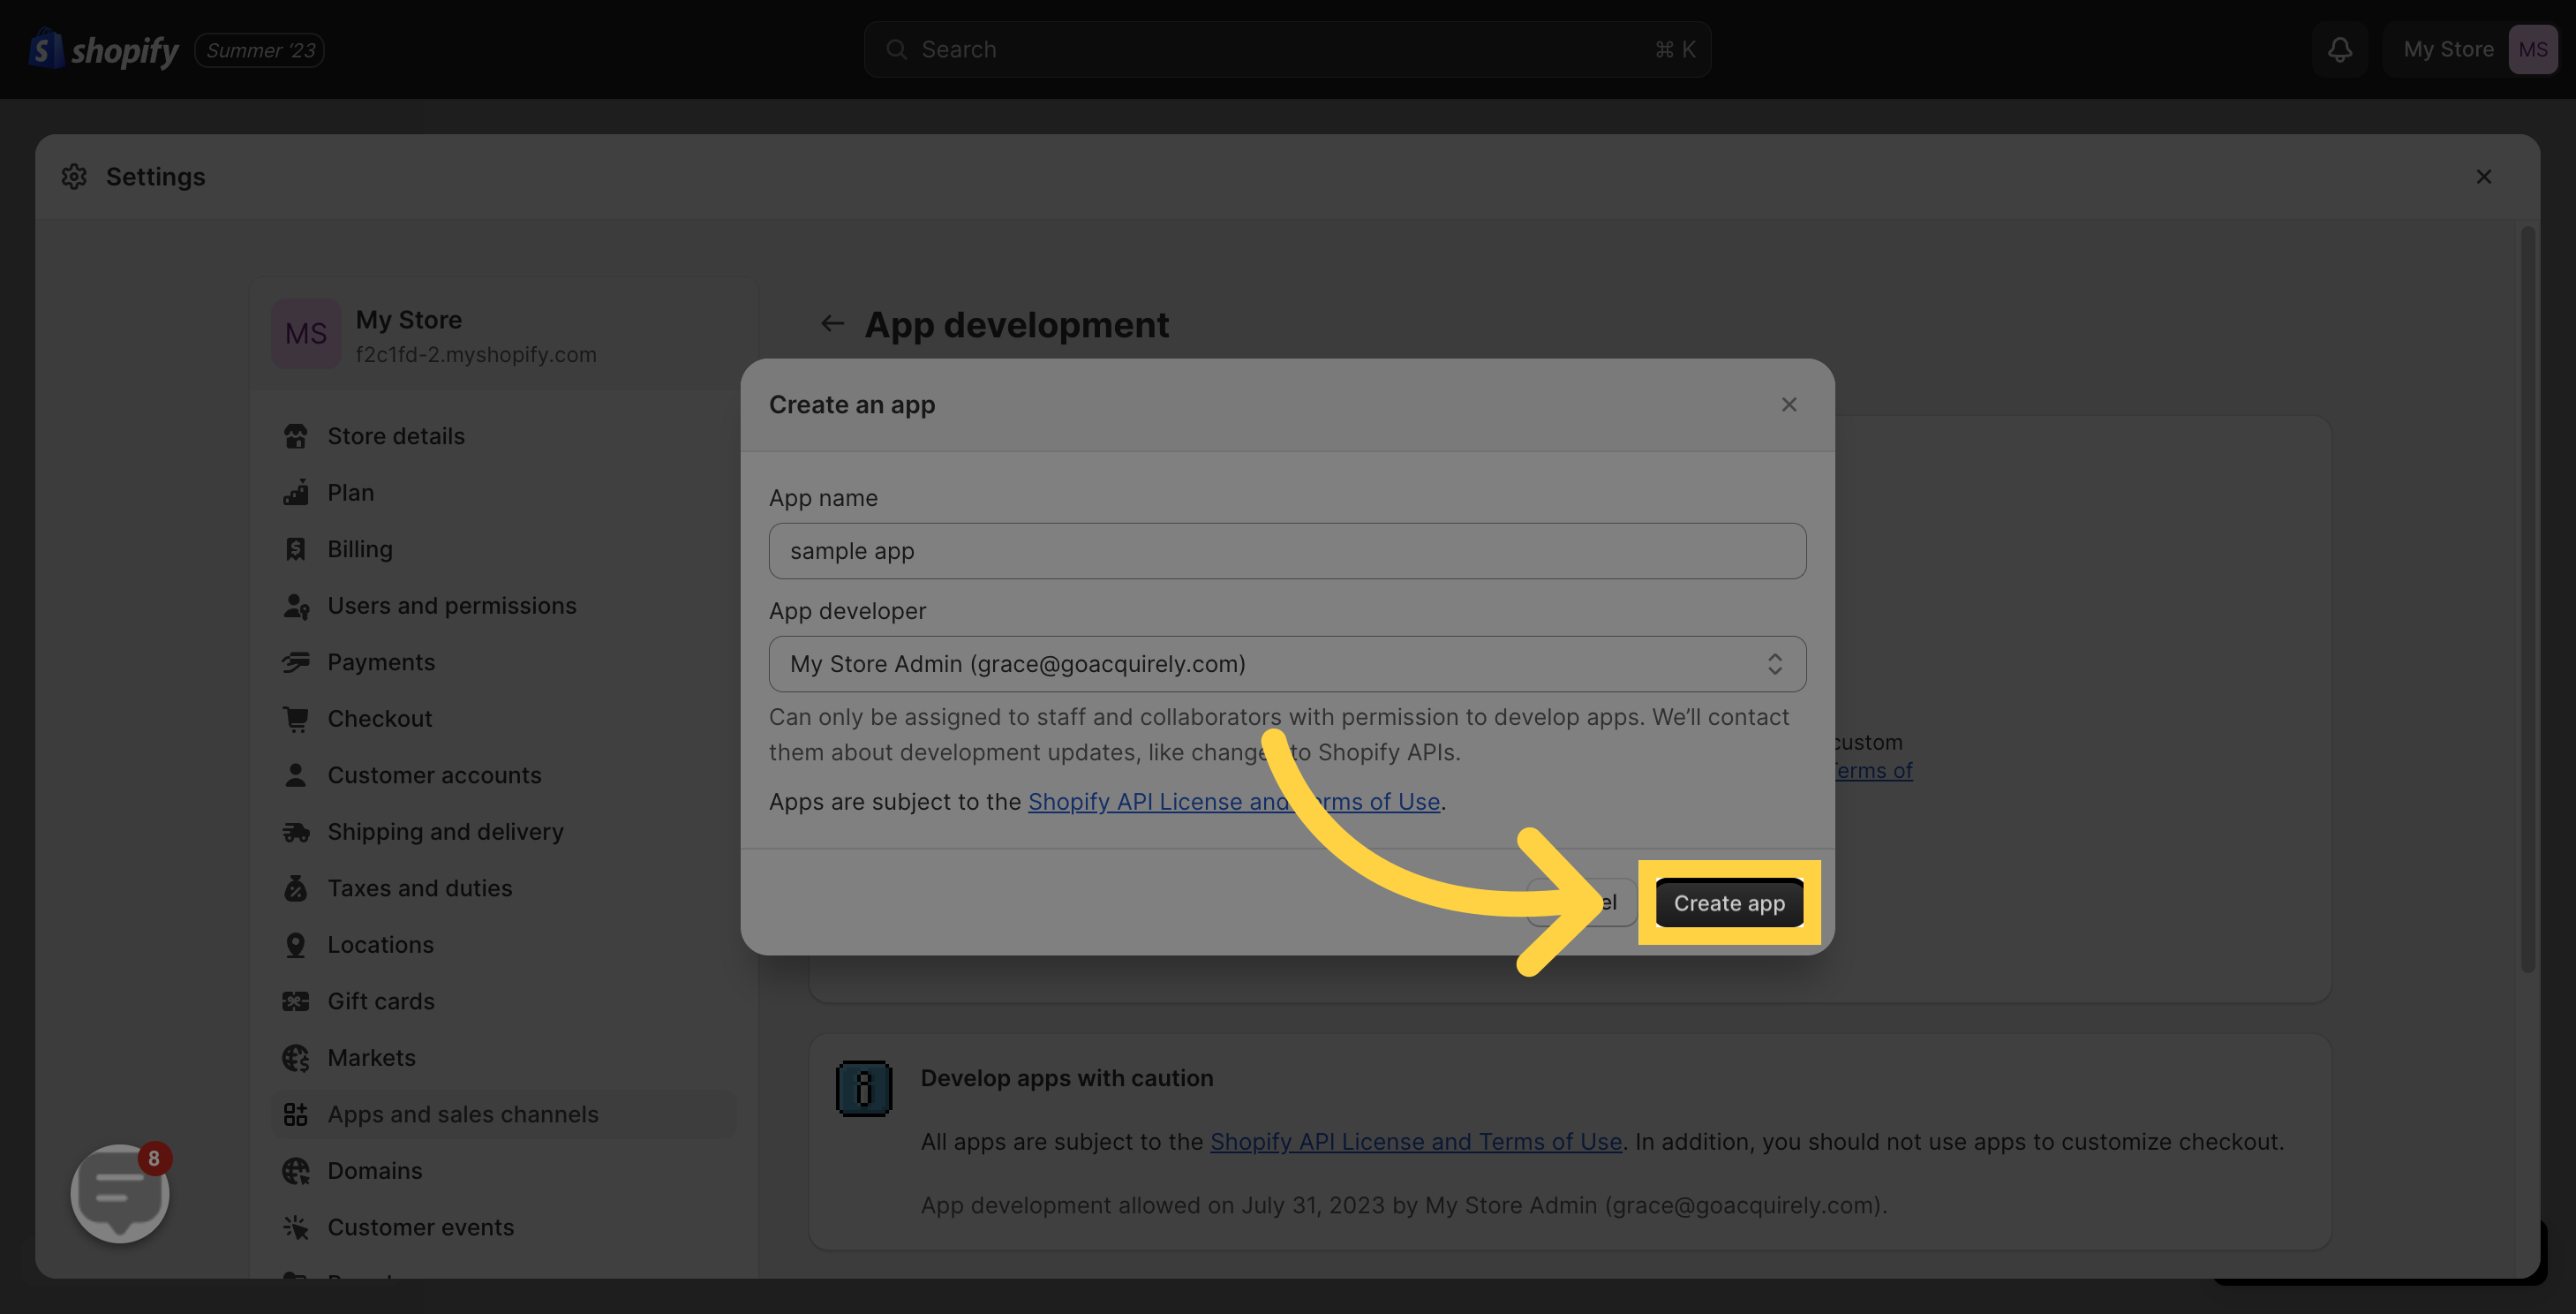This screenshot has height=1314, width=2576.
Task: Click the info icon beside Develop apps with caution
Action: [x=864, y=1089]
